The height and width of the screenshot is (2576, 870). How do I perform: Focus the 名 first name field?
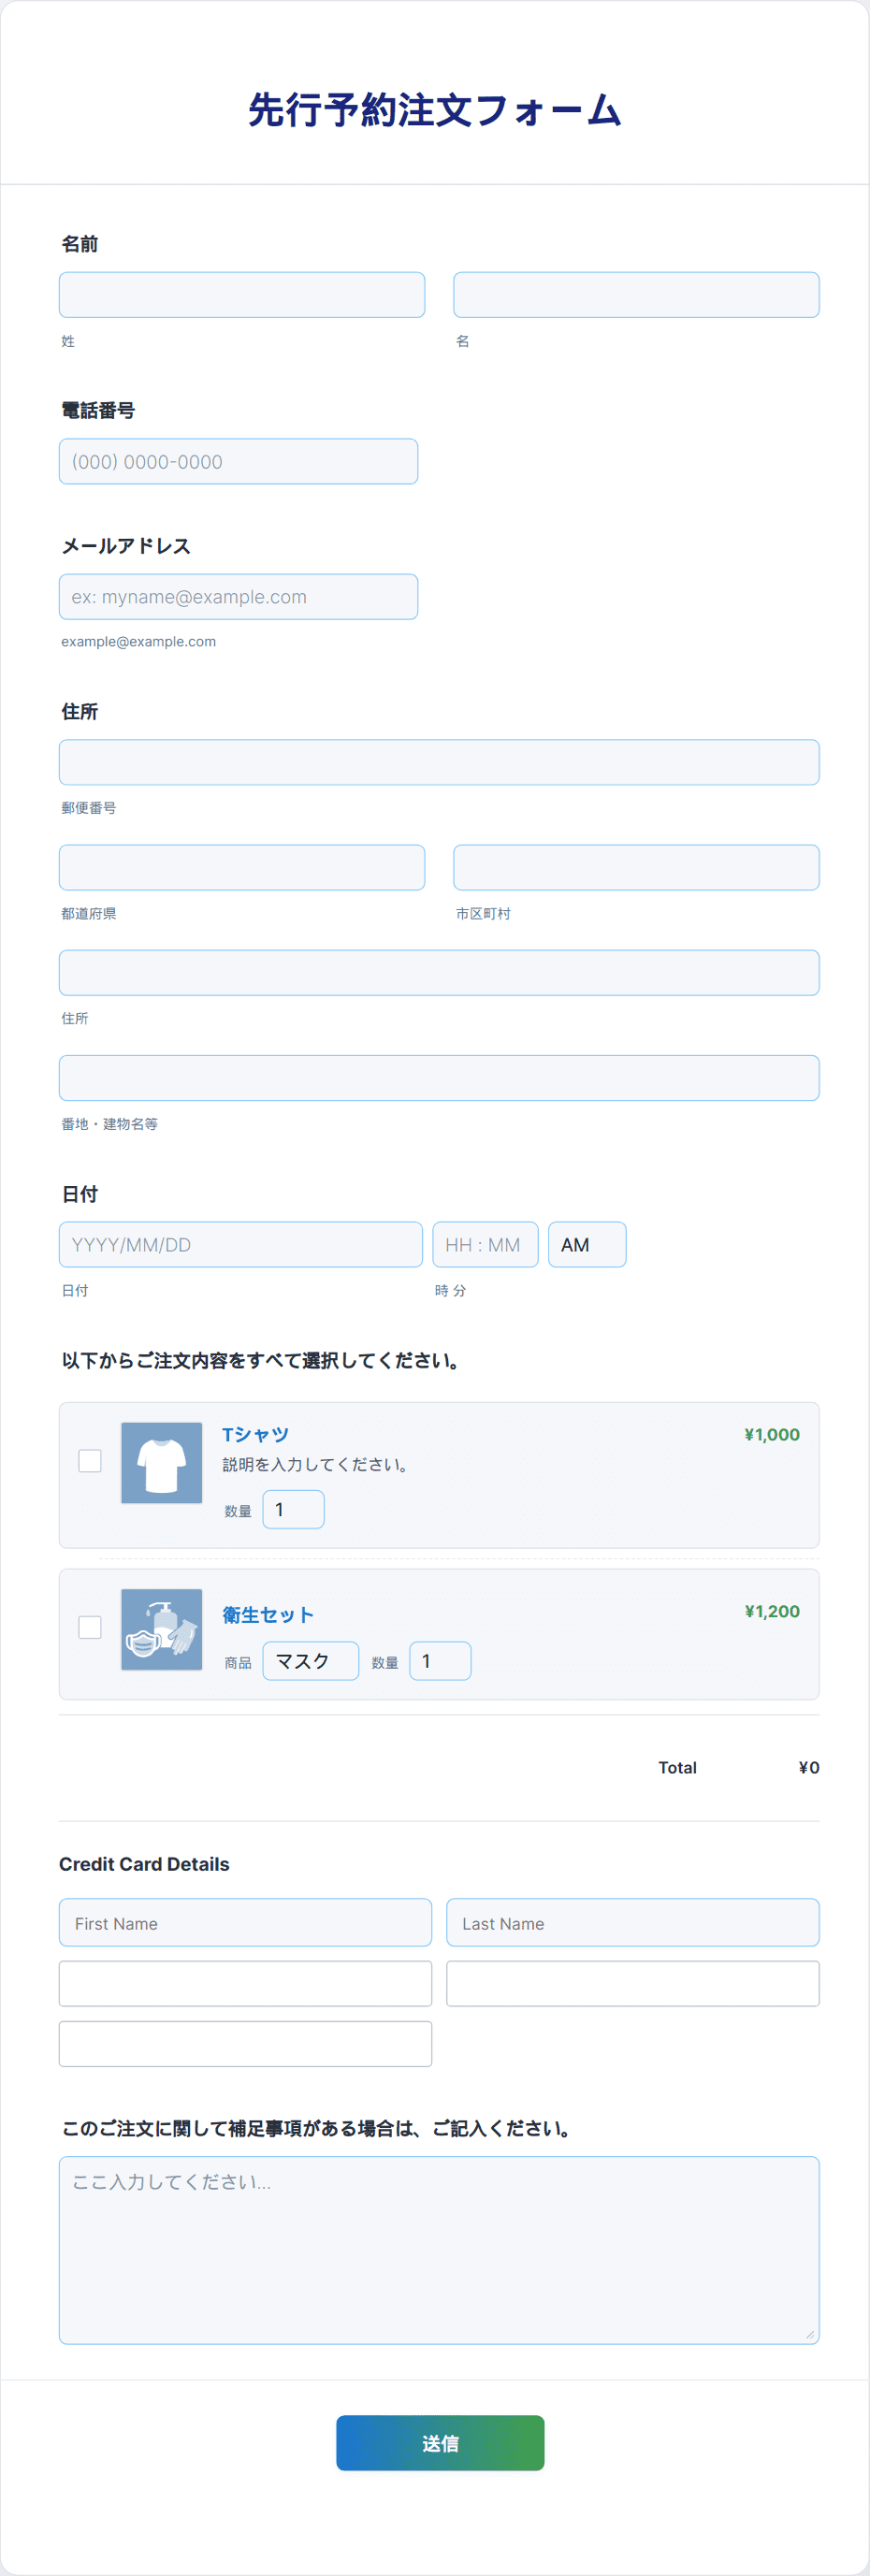[636, 295]
